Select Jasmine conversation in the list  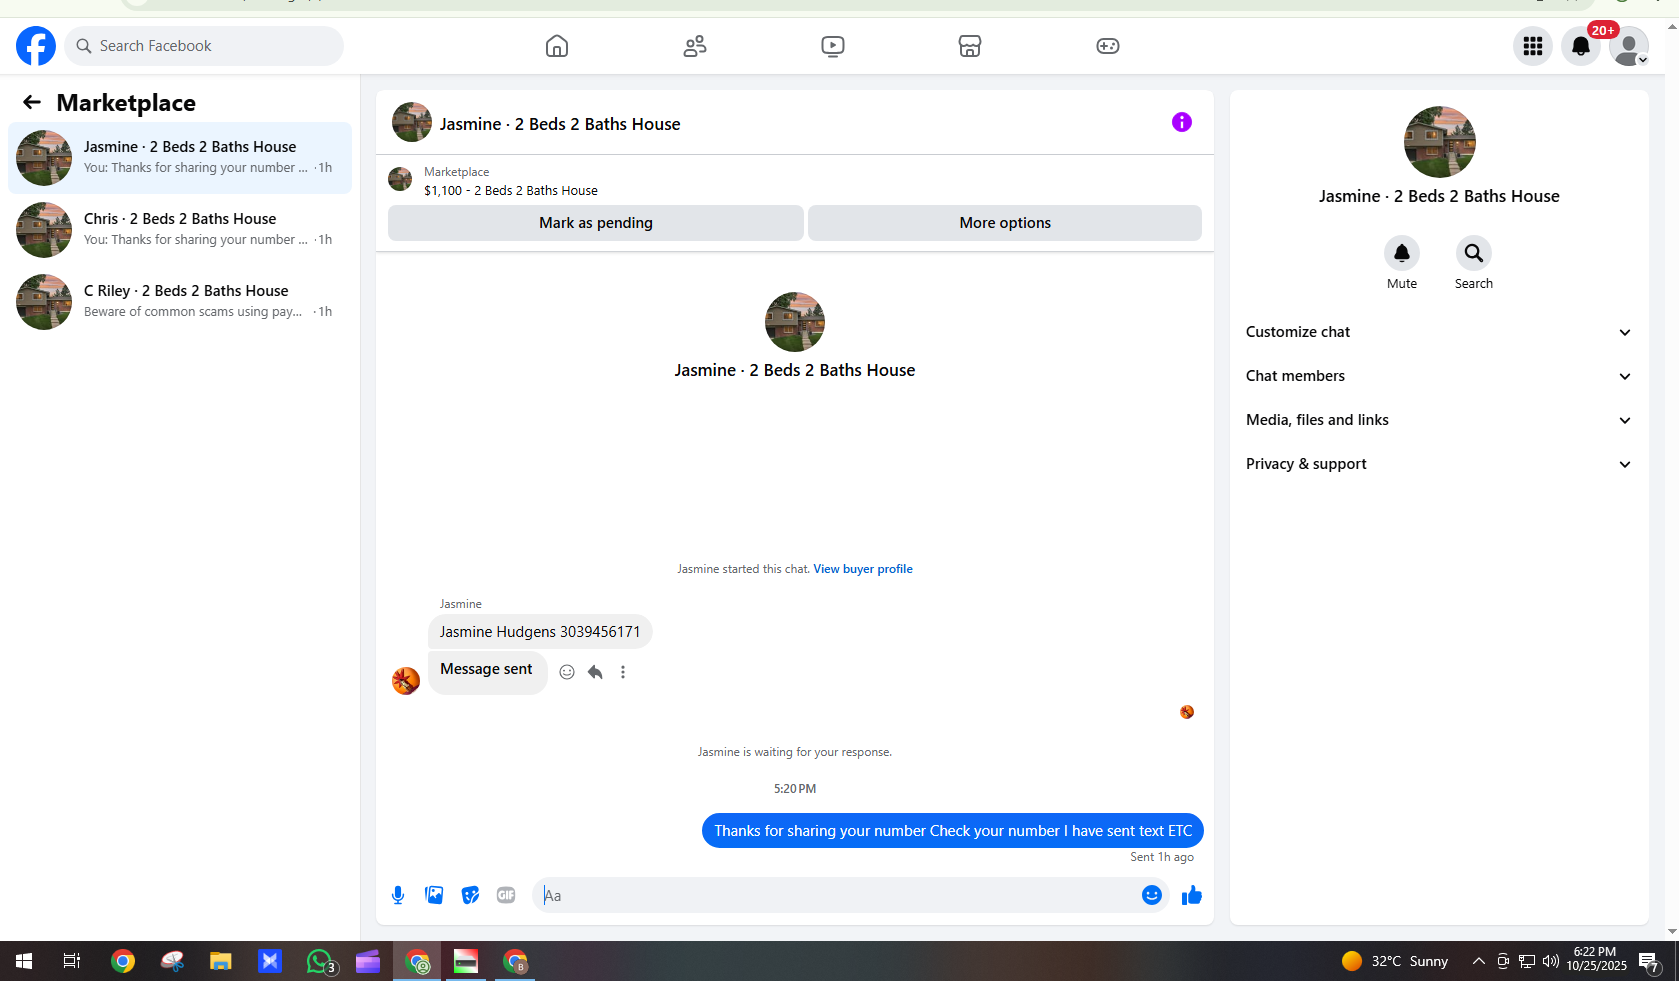point(180,158)
